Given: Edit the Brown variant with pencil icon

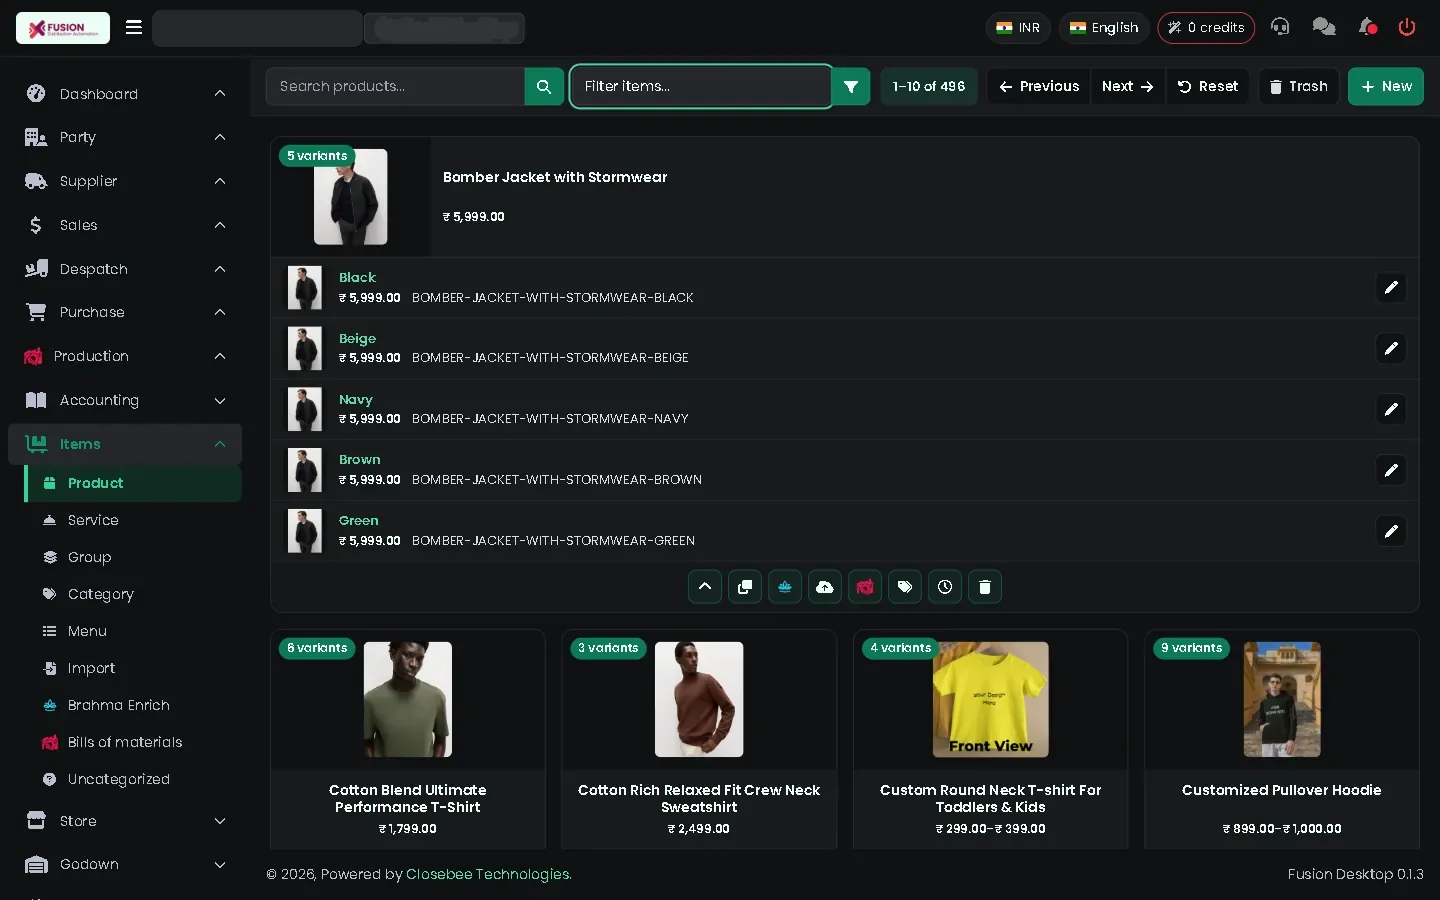Looking at the screenshot, I should pyautogui.click(x=1391, y=470).
